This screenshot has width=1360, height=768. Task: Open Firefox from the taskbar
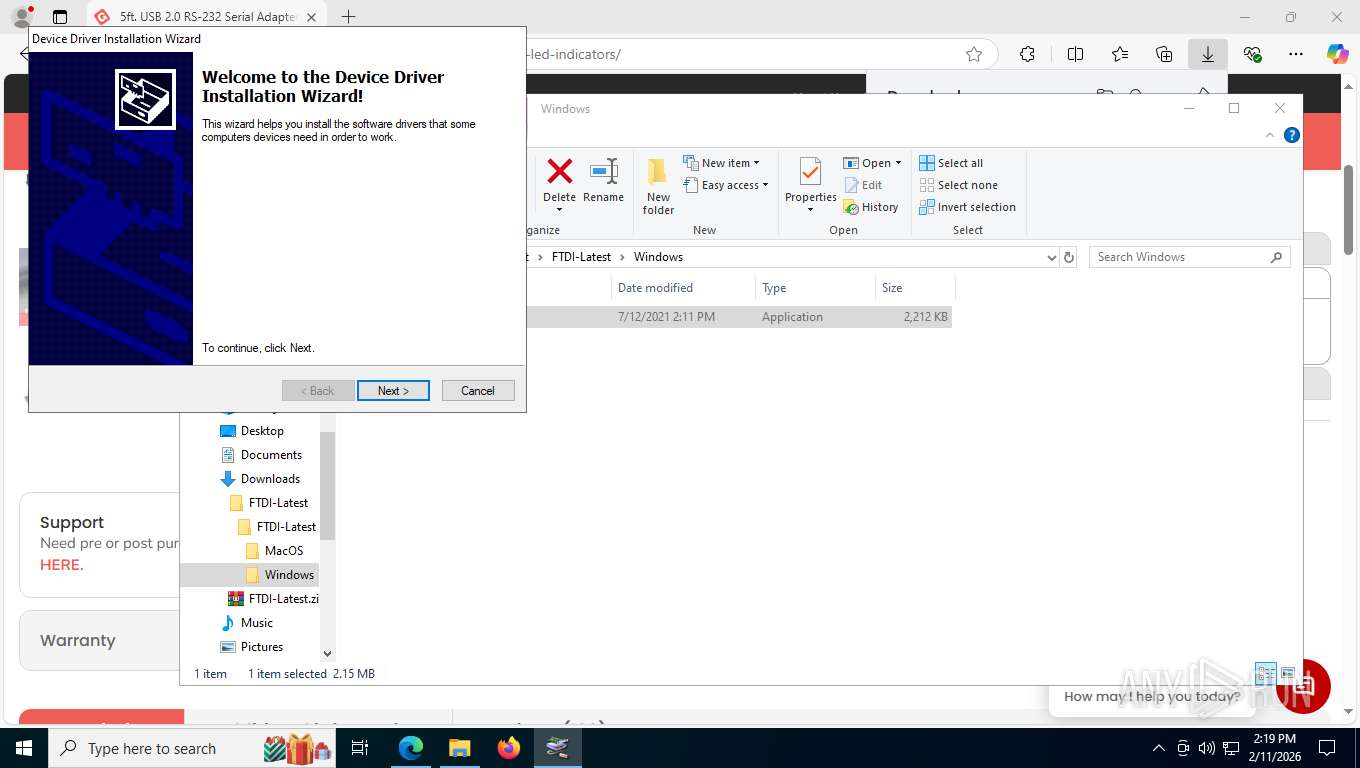pyautogui.click(x=509, y=748)
